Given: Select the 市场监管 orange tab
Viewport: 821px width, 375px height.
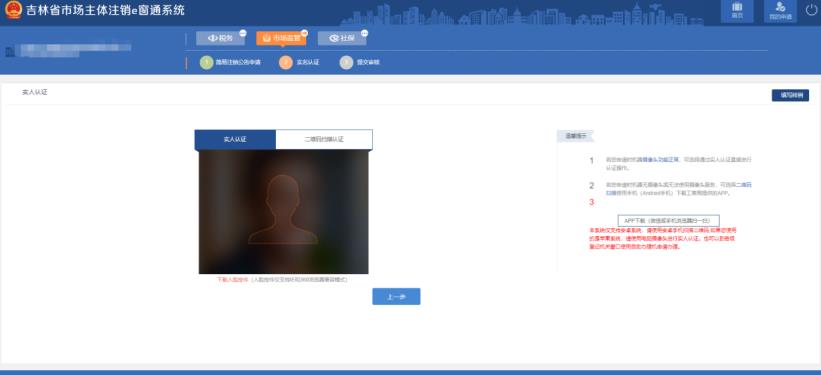Looking at the screenshot, I should coord(281,38).
